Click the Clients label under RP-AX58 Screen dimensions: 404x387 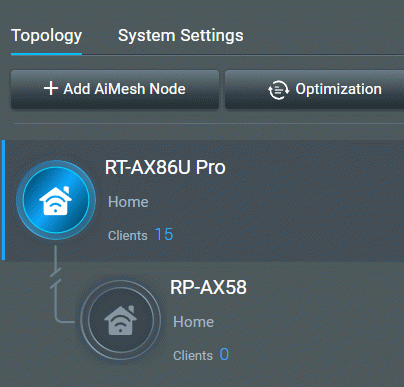(193, 356)
